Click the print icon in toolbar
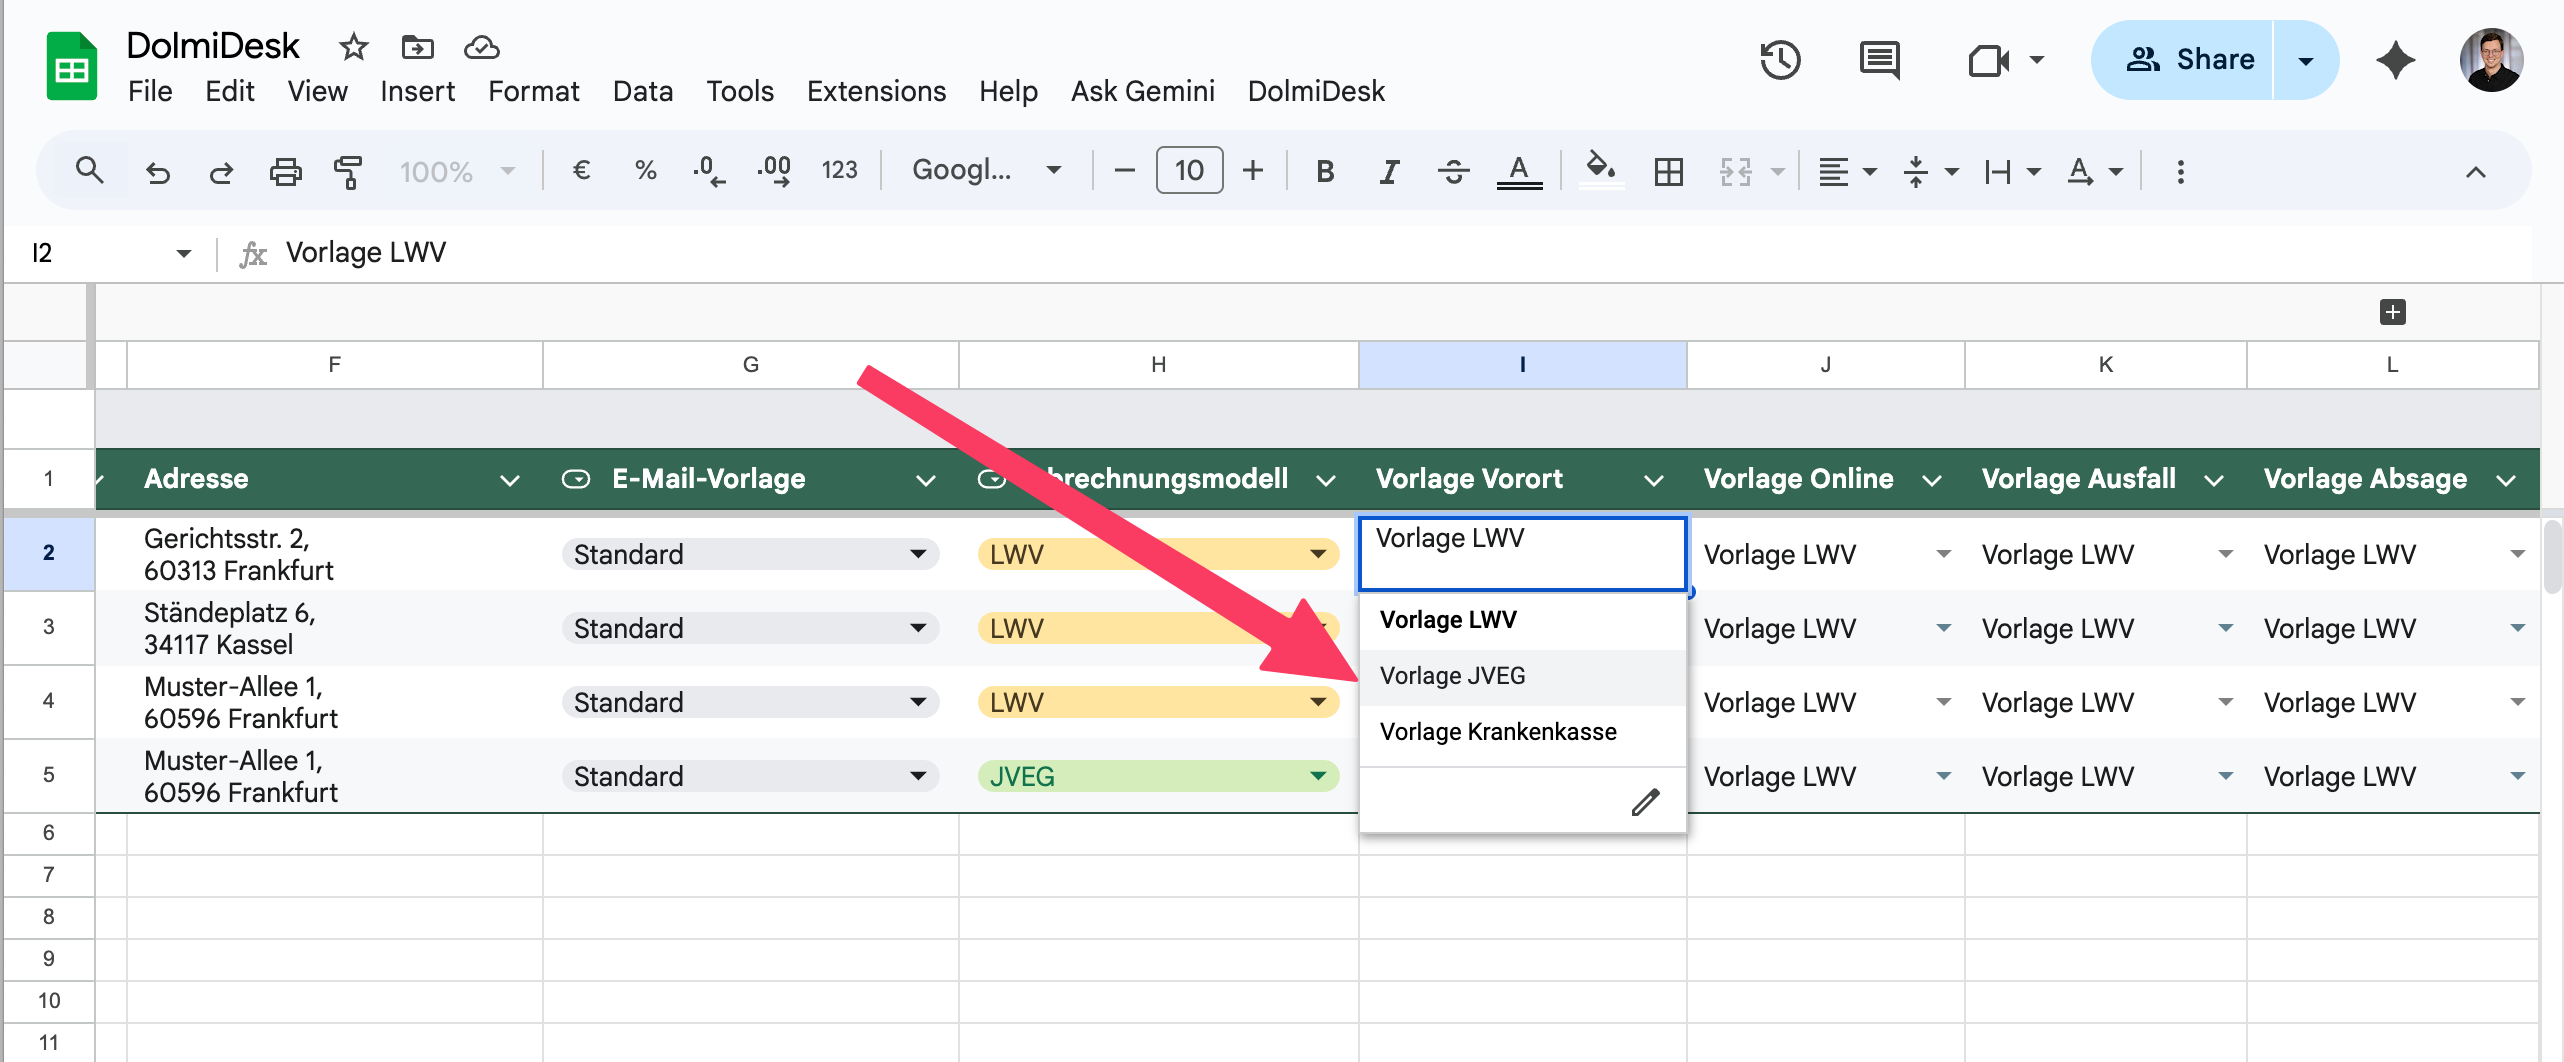 tap(285, 172)
